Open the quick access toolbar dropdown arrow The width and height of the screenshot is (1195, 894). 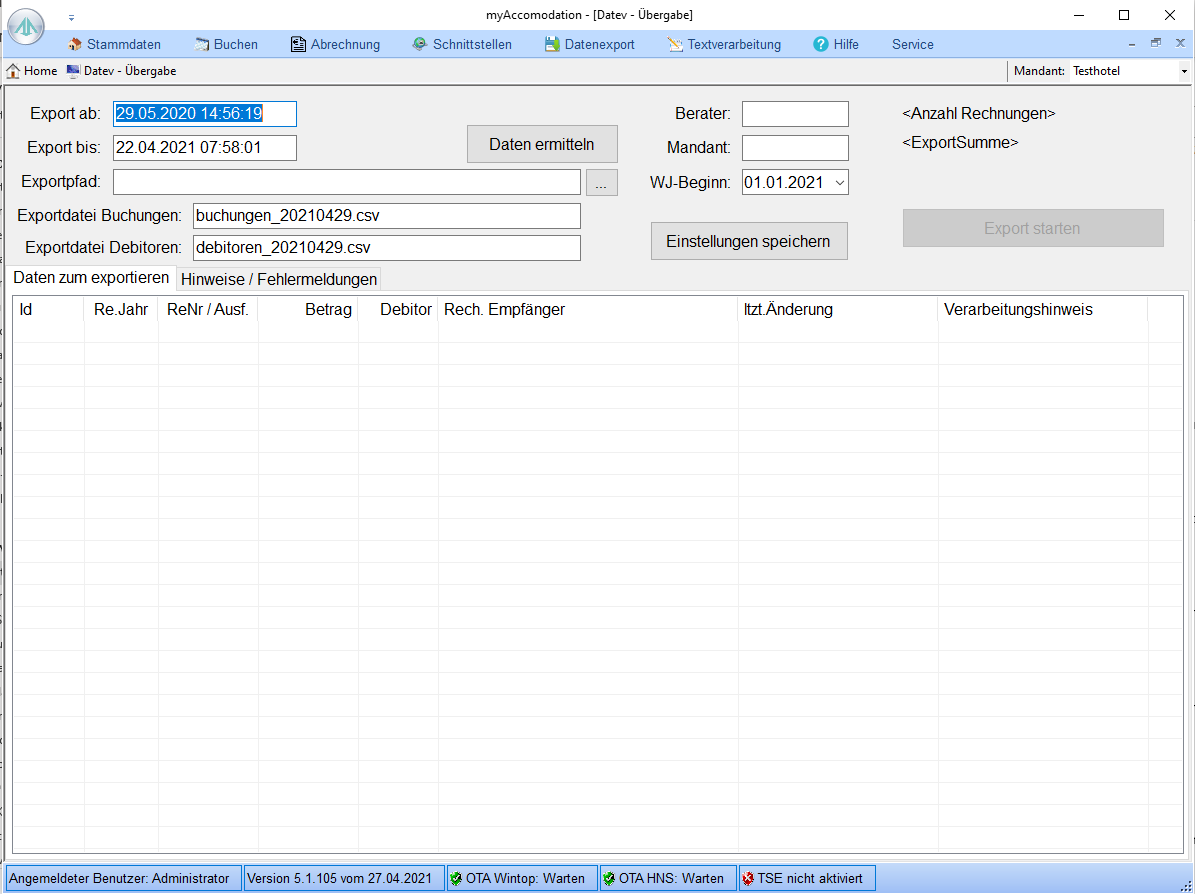pyautogui.click(x=71, y=18)
